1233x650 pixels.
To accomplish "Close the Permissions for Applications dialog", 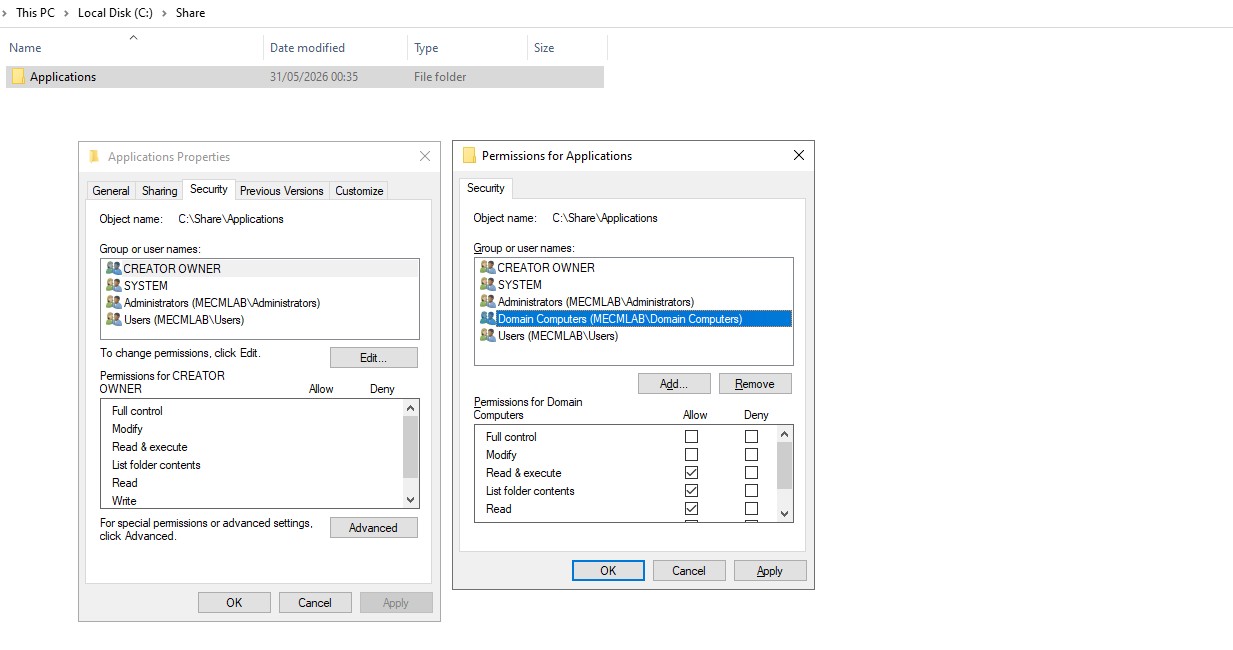I will (798, 156).
